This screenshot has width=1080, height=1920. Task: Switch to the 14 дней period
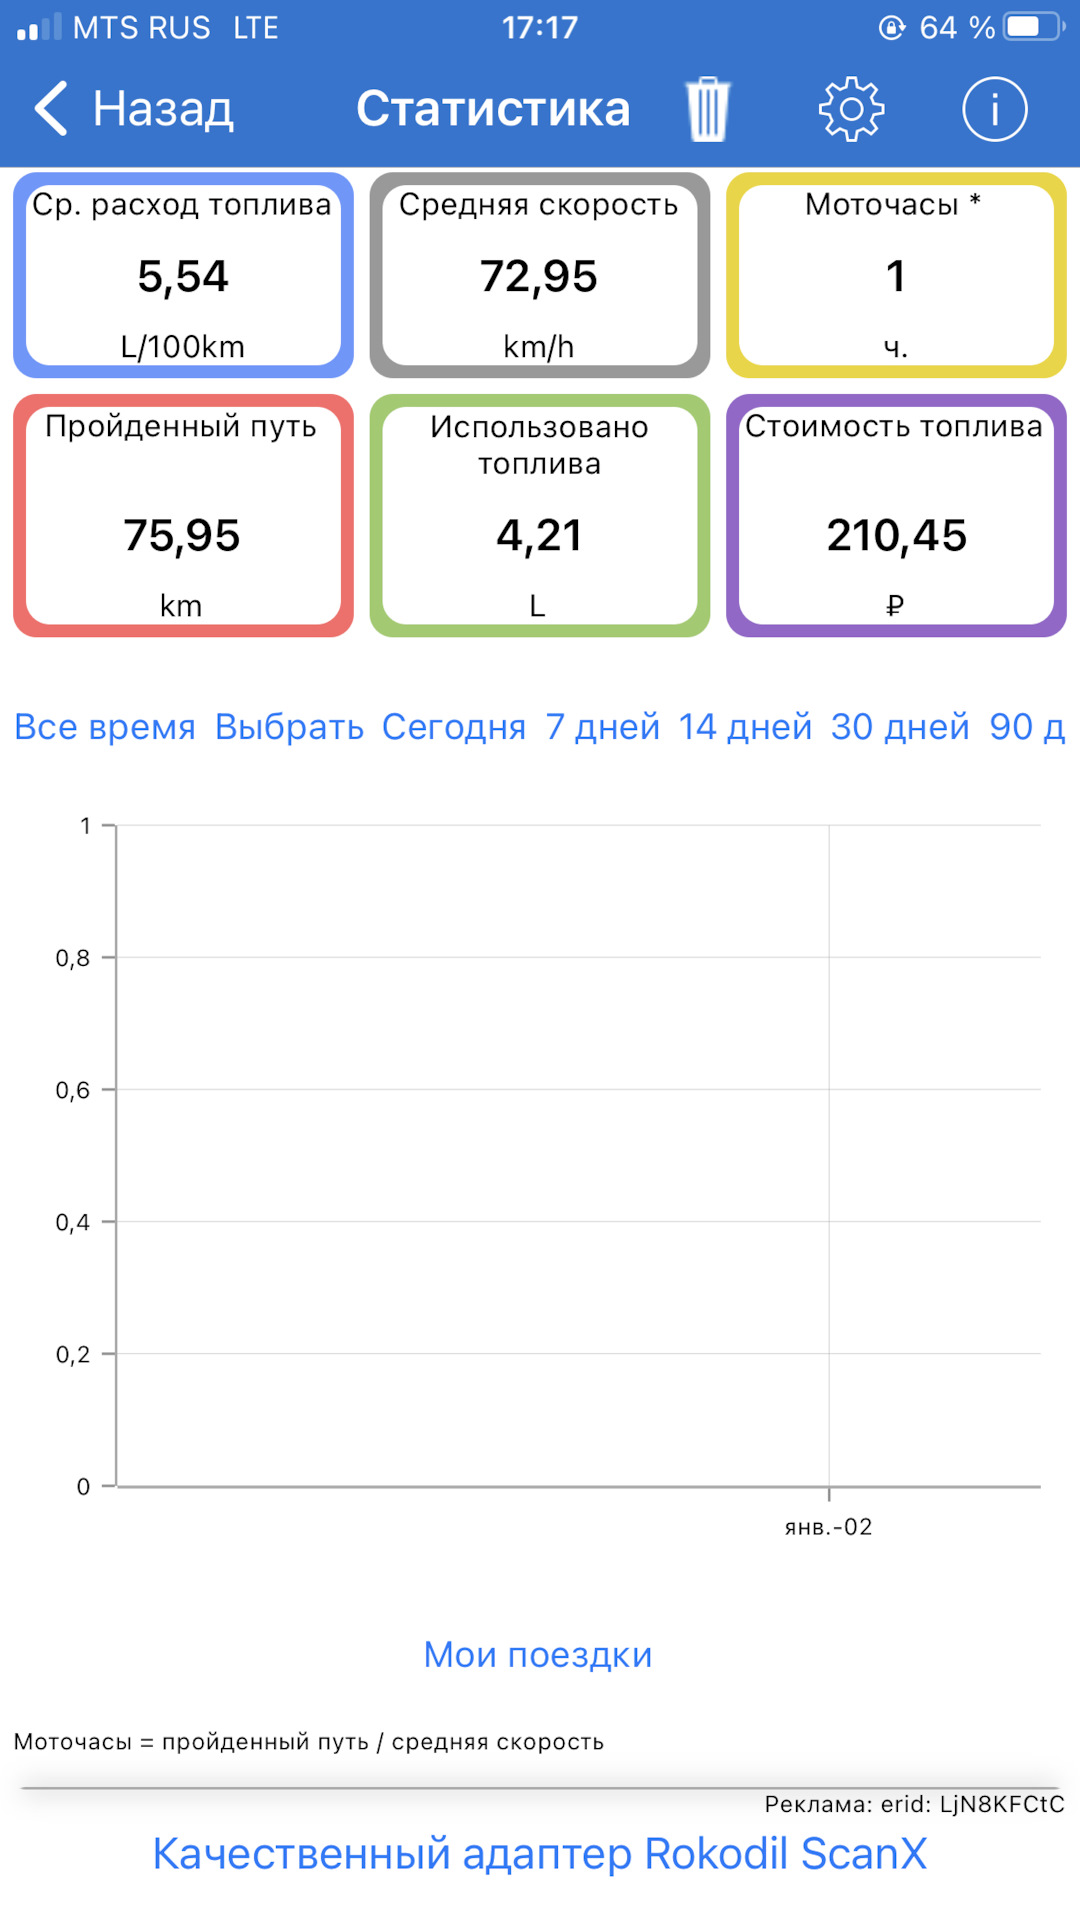(745, 727)
